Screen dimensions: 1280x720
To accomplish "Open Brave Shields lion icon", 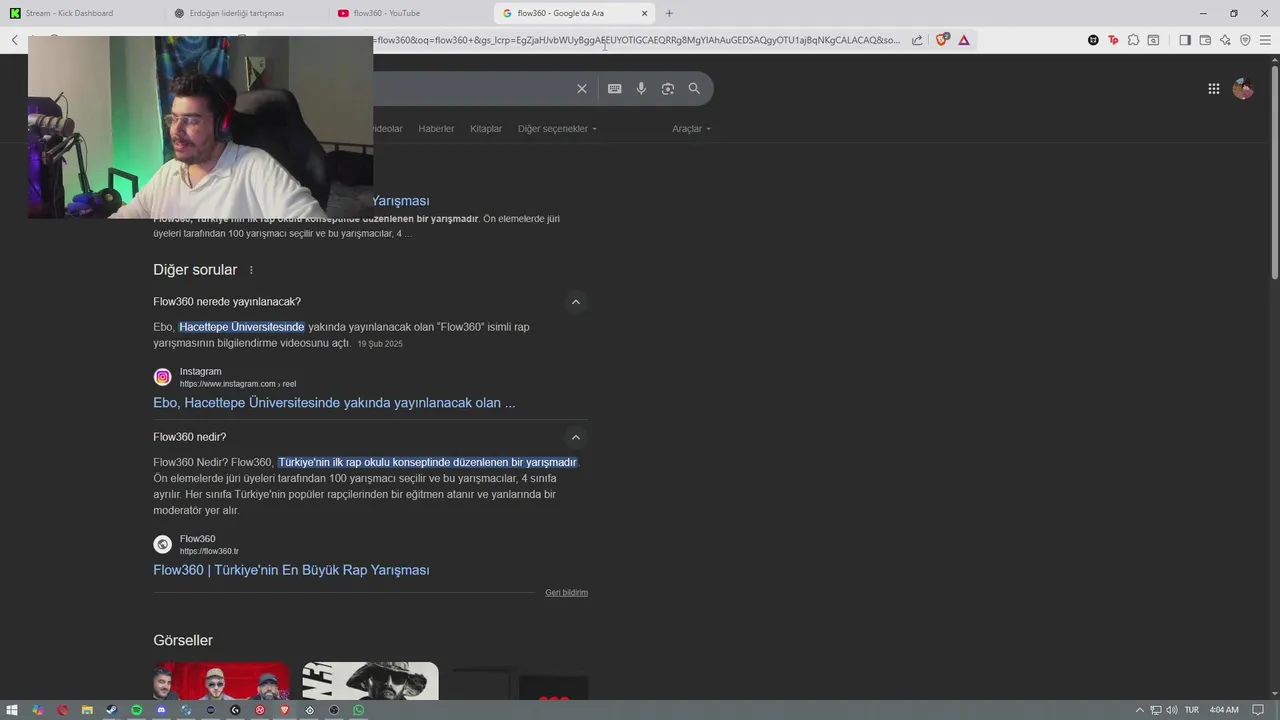I will coord(941,40).
